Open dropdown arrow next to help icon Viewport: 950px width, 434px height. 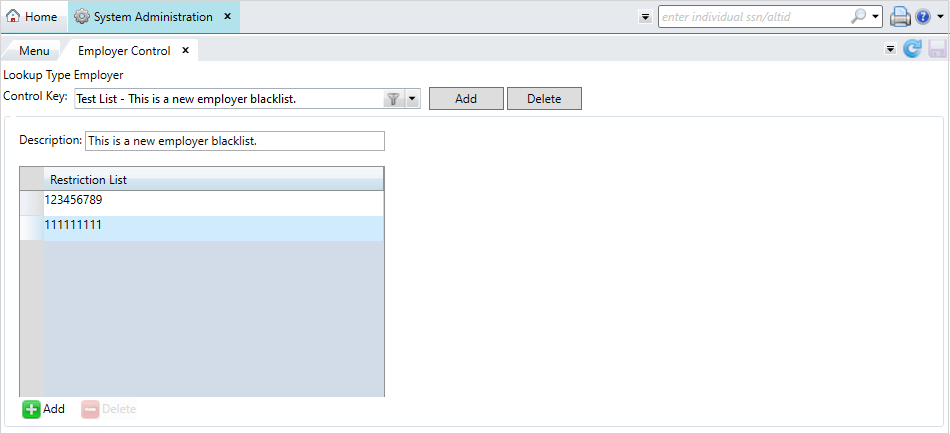[941, 18]
